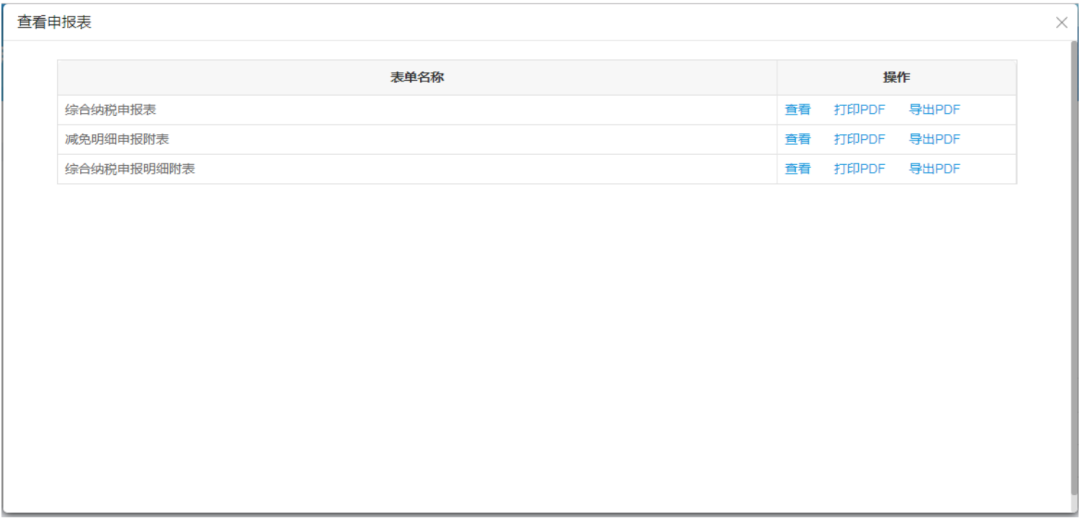
Task: Click the 操作 column header
Action: 897,77
